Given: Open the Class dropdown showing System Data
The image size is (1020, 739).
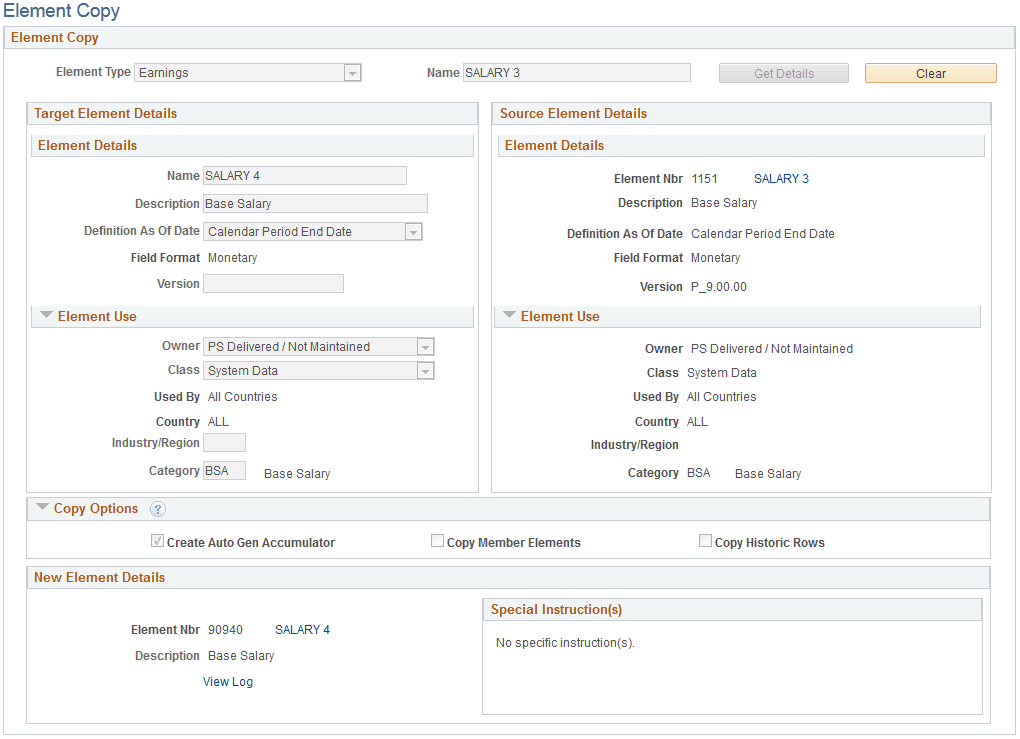Looking at the screenshot, I should click(x=425, y=371).
